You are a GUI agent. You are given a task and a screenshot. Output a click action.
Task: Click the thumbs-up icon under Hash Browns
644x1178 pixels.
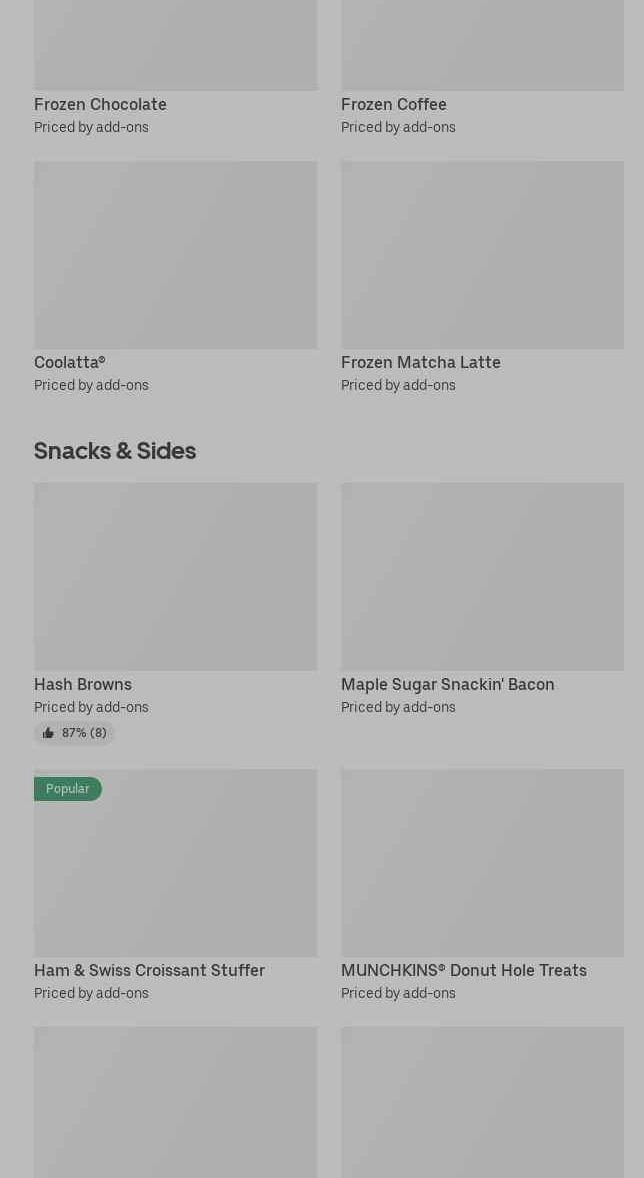tap(48, 733)
